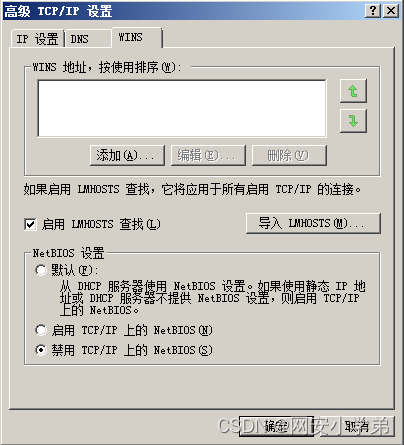Open the 导入 LMHOSTS dialog button
404x445 pixels.
pos(313,223)
